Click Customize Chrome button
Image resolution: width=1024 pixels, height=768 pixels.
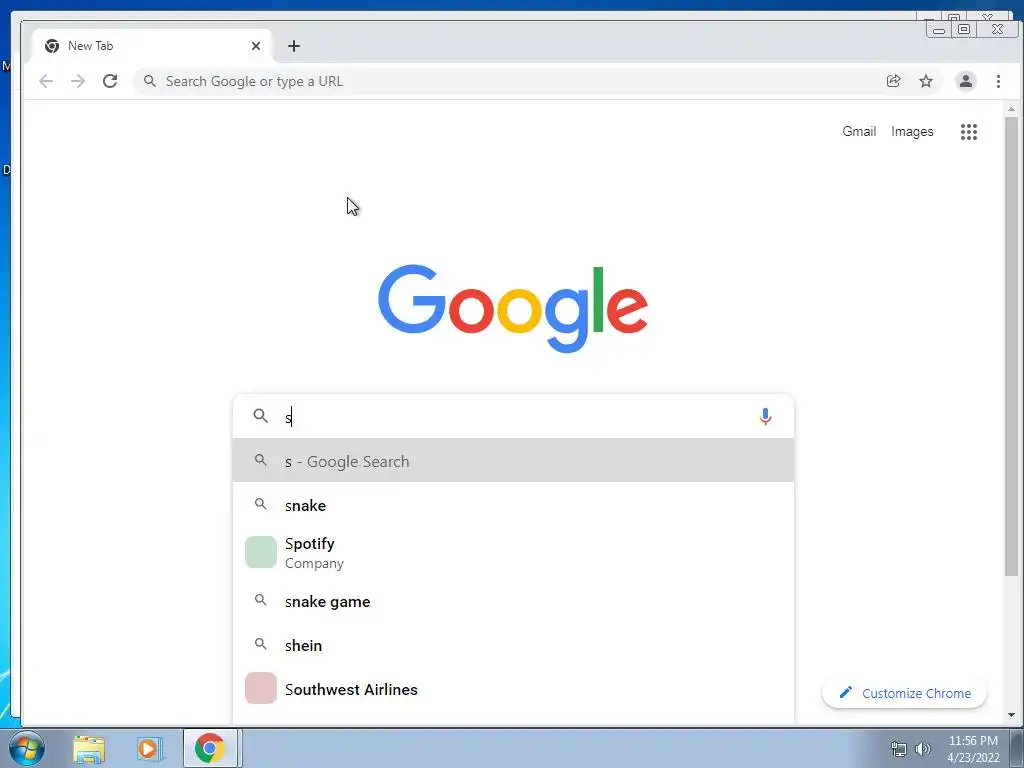[904, 693]
